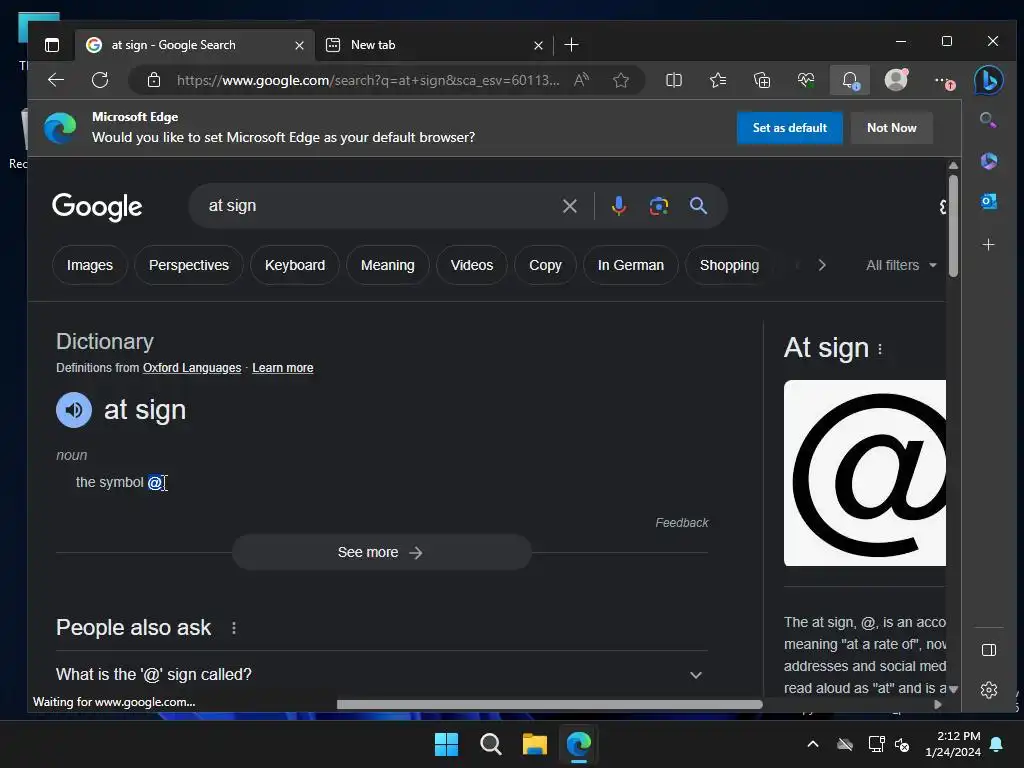The image size is (1024, 768).
Task: Clear the Google search box
Action: tap(569, 206)
